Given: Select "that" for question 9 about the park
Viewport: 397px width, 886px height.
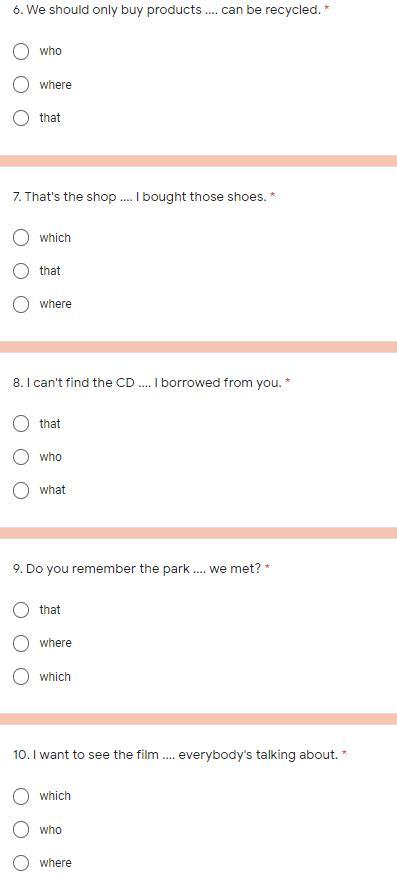Looking at the screenshot, I should pyautogui.click(x=21, y=610).
